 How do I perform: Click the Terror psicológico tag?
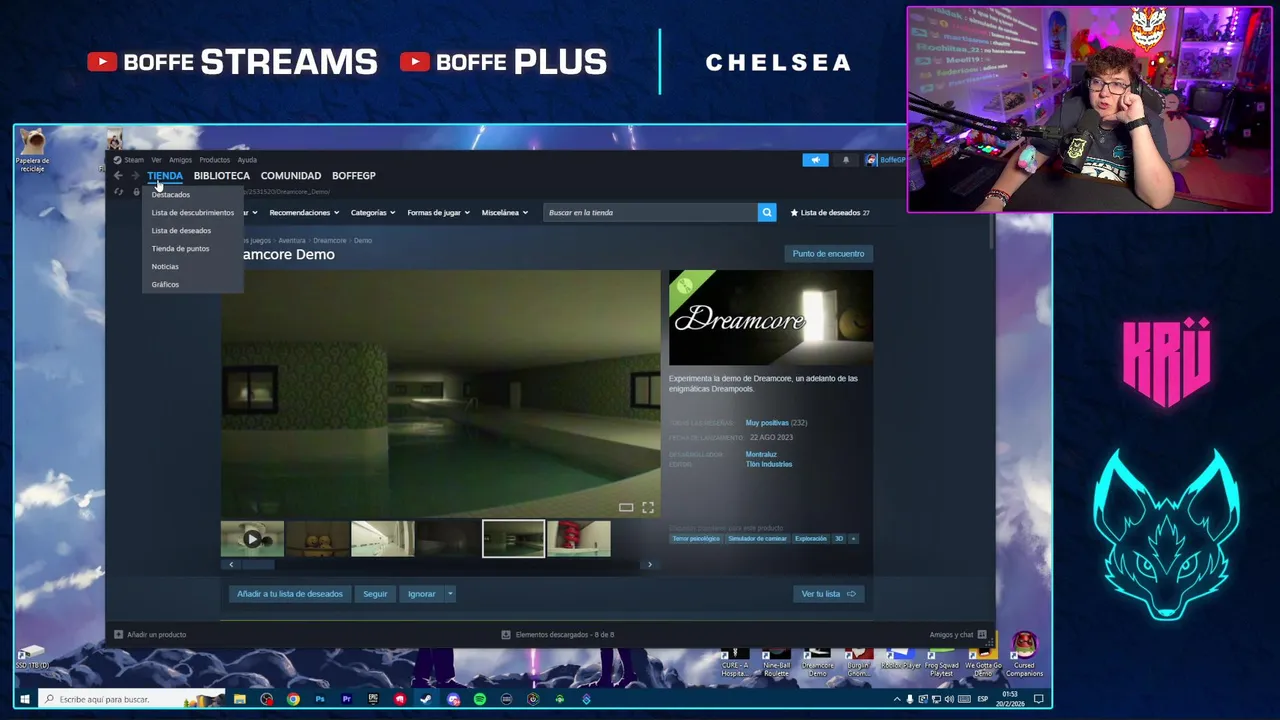click(696, 539)
